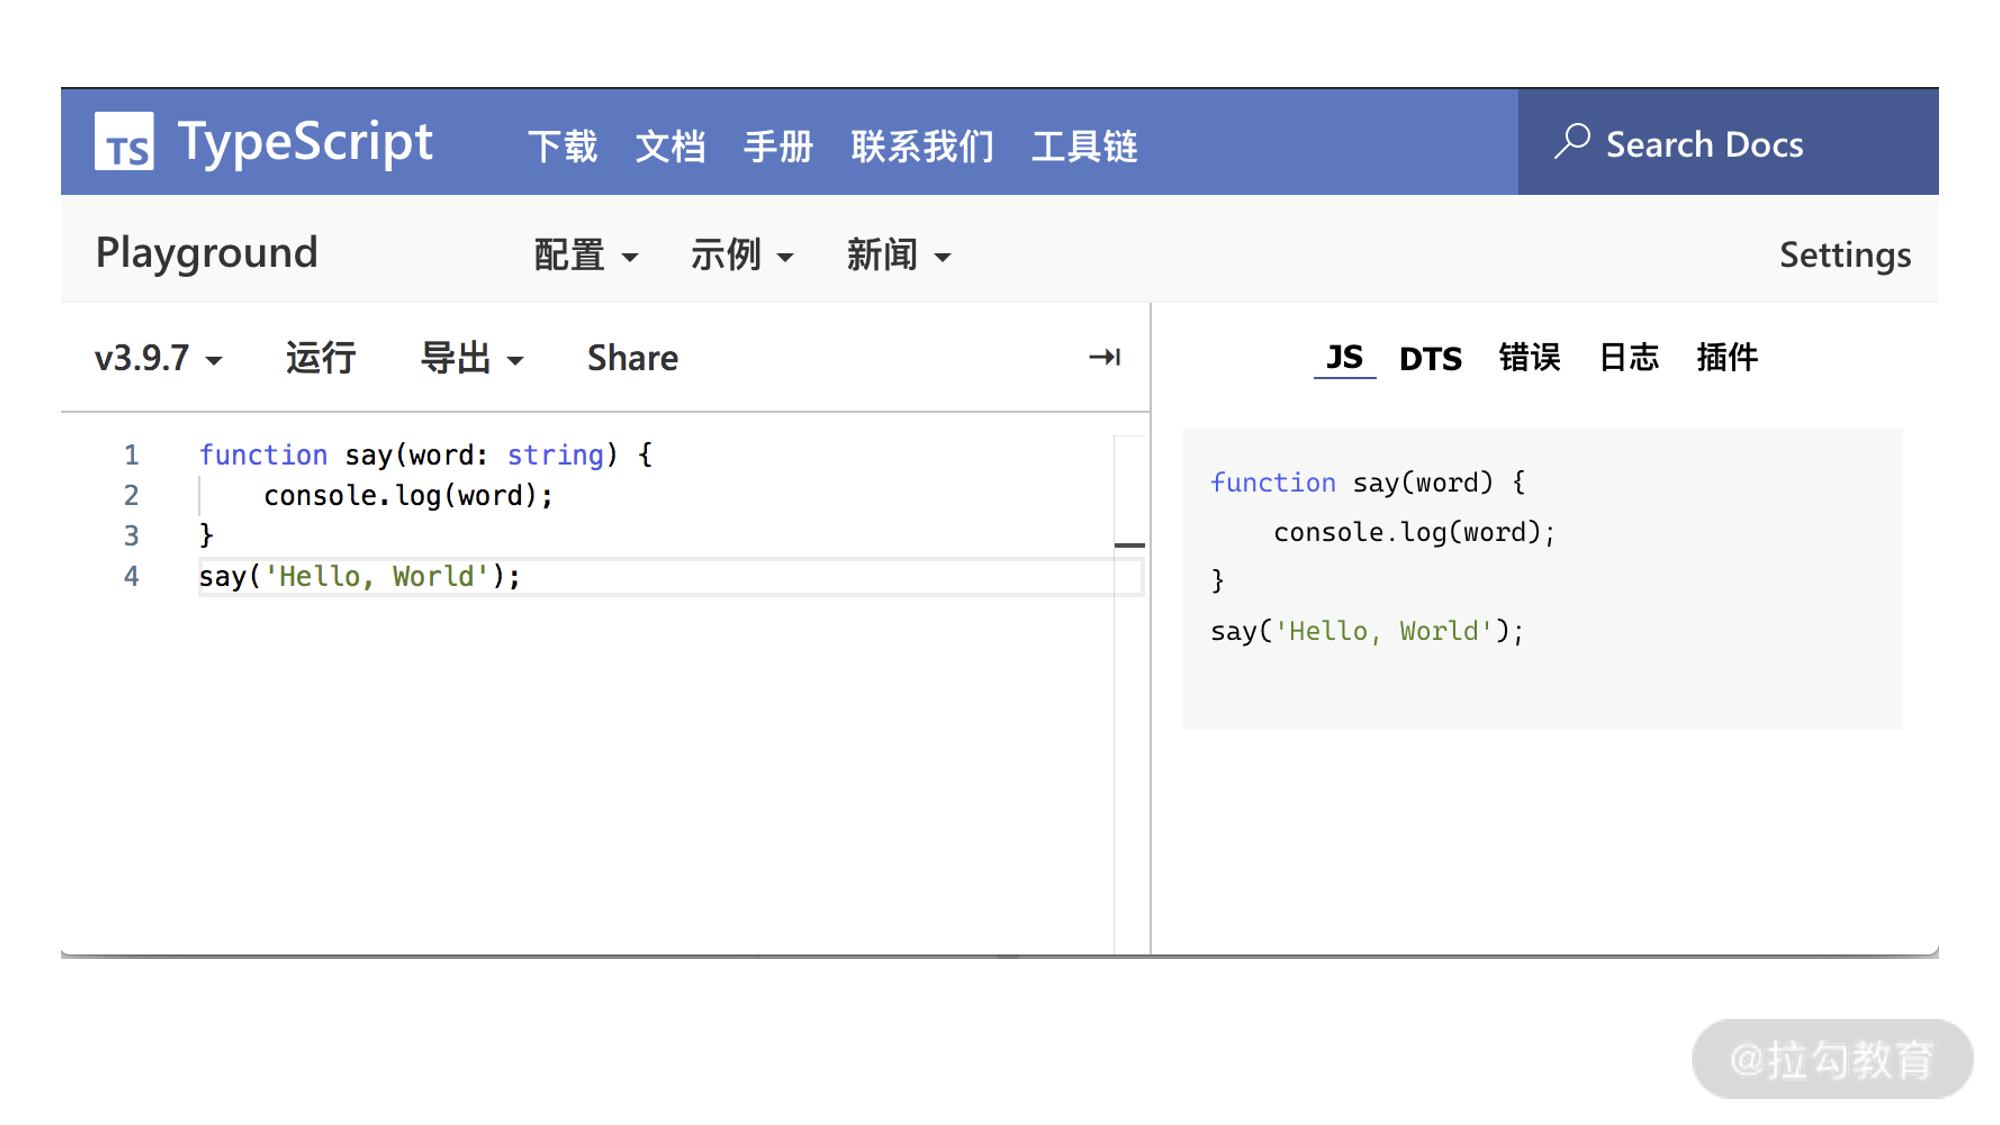The width and height of the screenshot is (2000, 1125).
Task: Click console.log(word); in the editor
Action: click(408, 495)
